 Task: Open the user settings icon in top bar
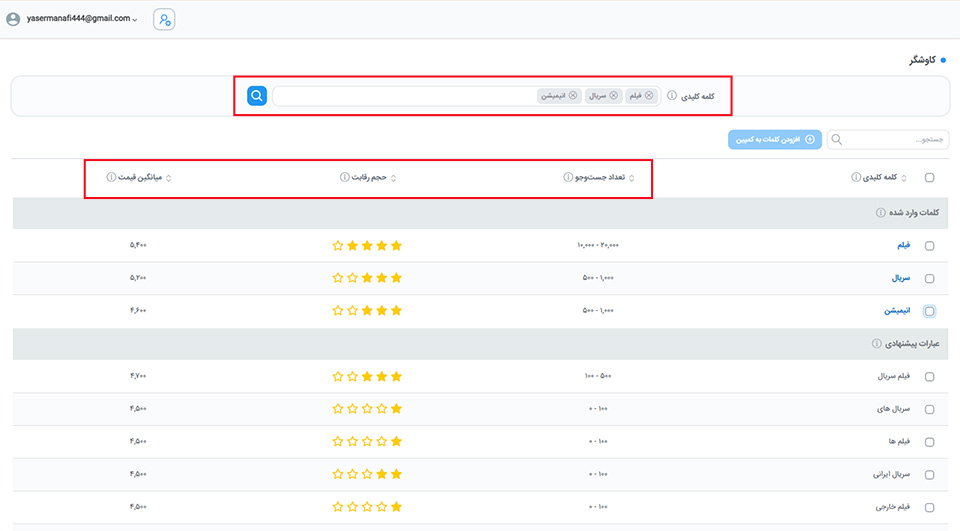[x=164, y=19]
